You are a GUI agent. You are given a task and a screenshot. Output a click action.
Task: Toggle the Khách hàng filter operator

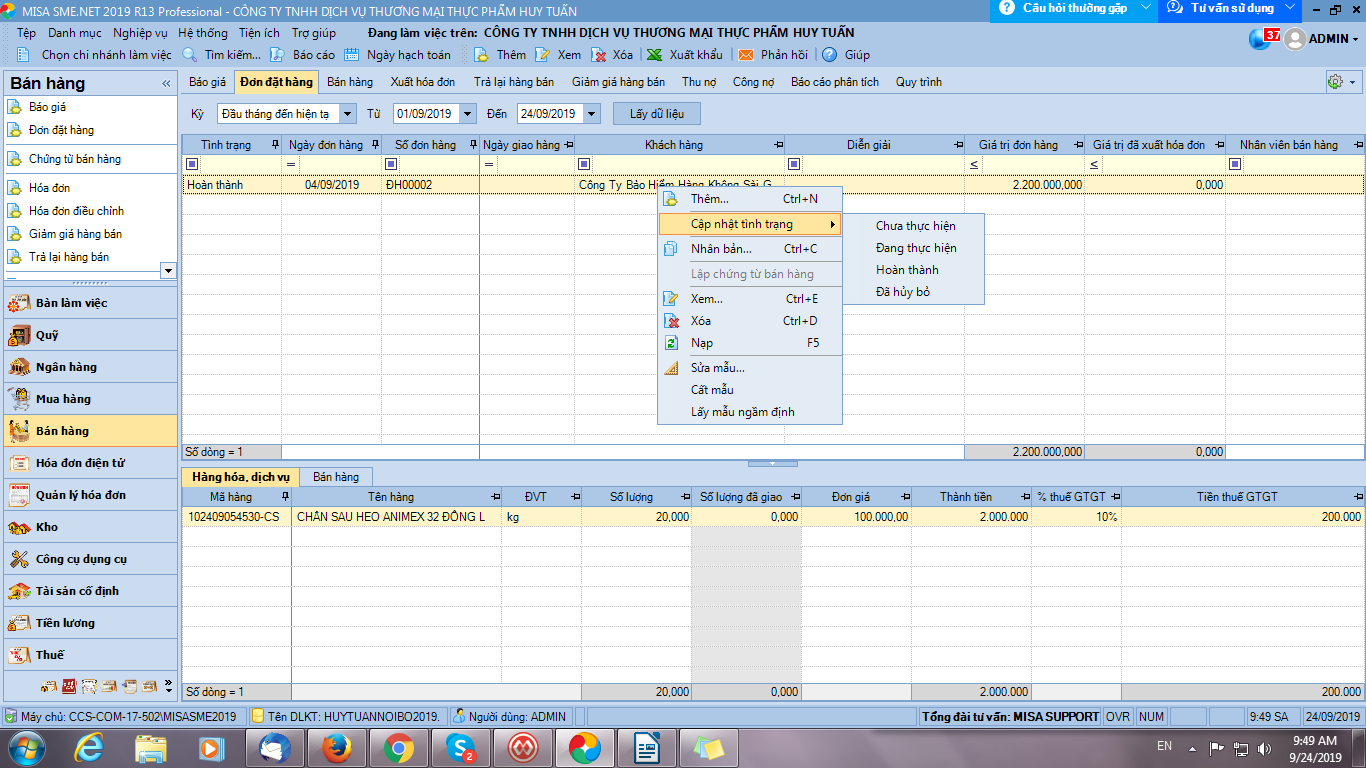pyautogui.click(x=584, y=164)
